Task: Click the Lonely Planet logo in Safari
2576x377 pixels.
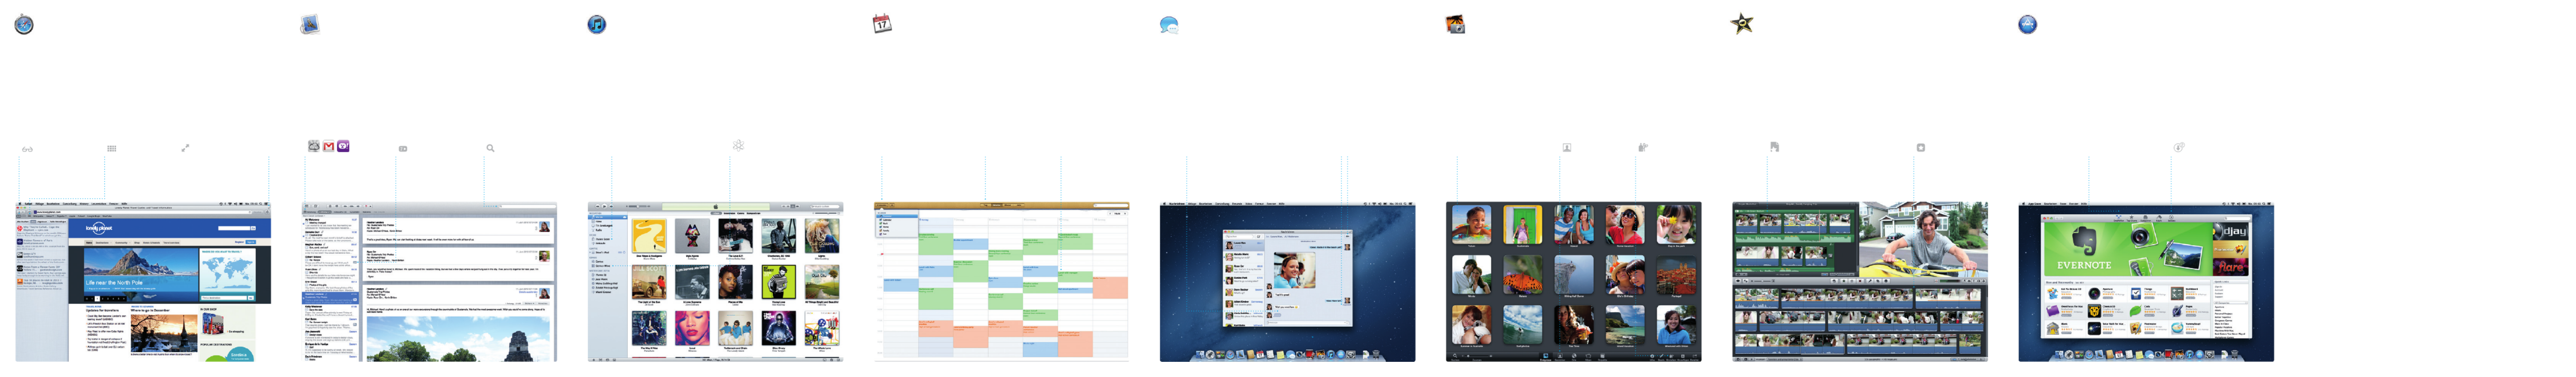Action: click(x=98, y=228)
